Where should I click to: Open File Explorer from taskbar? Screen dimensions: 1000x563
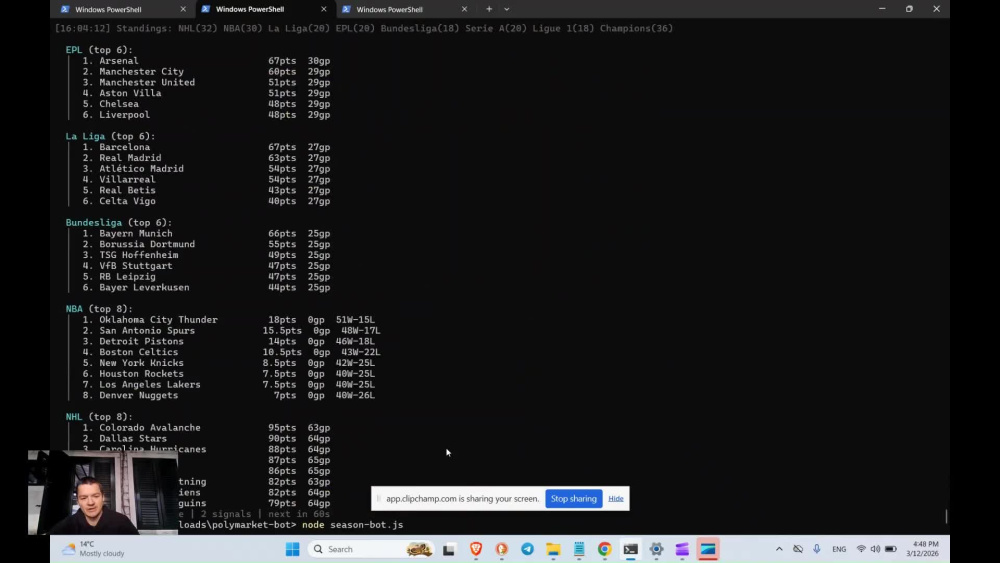point(553,549)
